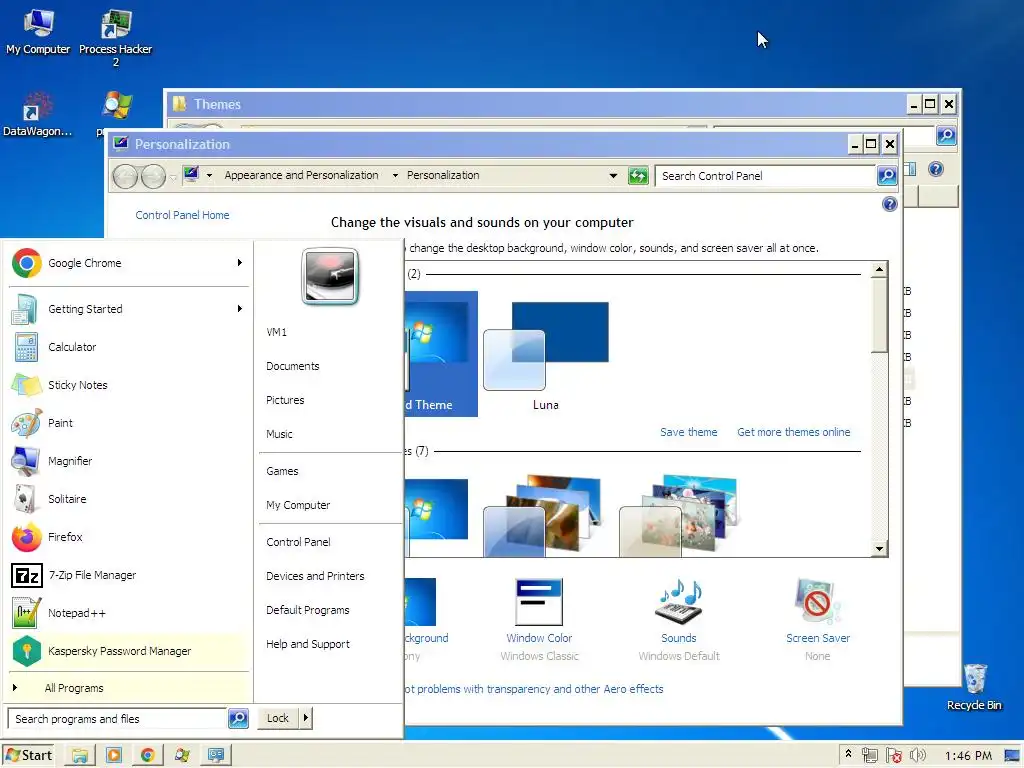Open My Computer desktop icon

38,33
